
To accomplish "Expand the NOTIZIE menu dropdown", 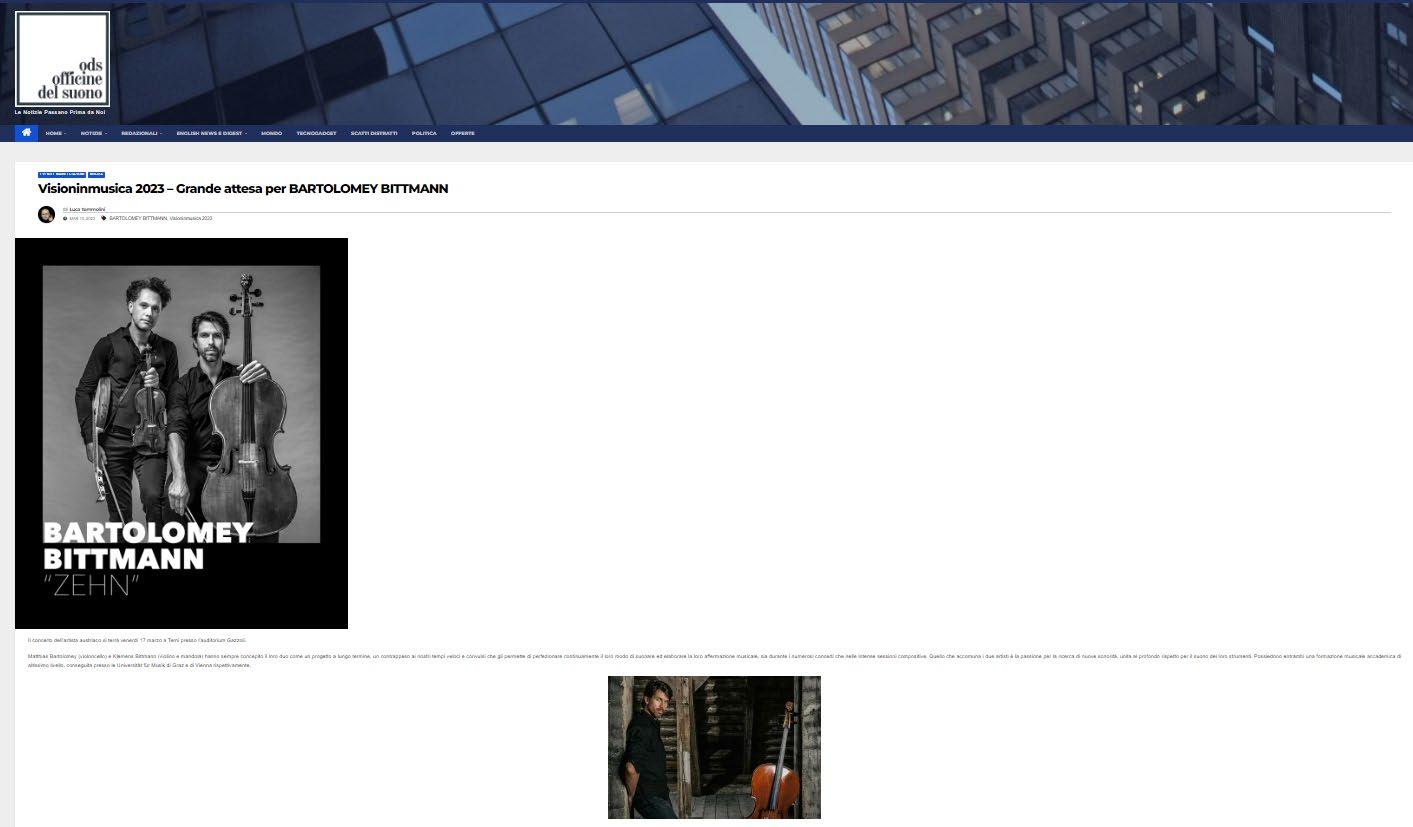I will [x=93, y=133].
